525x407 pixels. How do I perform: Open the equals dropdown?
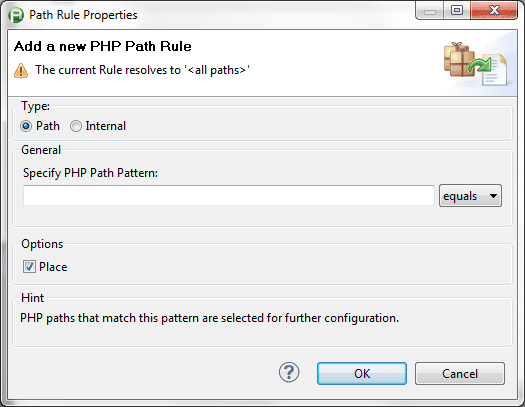point(470,196)
